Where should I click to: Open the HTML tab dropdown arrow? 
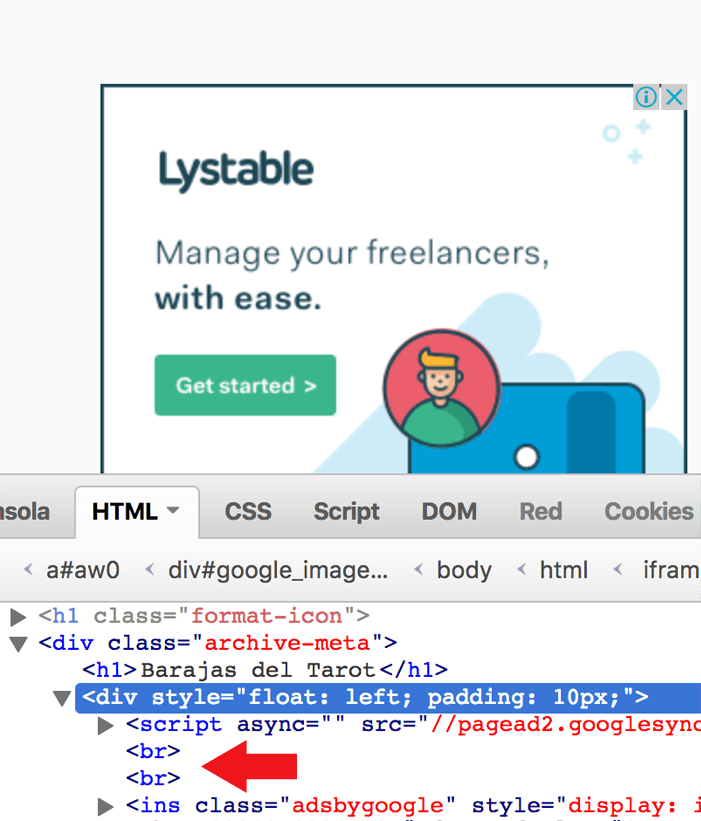point(173,509)
